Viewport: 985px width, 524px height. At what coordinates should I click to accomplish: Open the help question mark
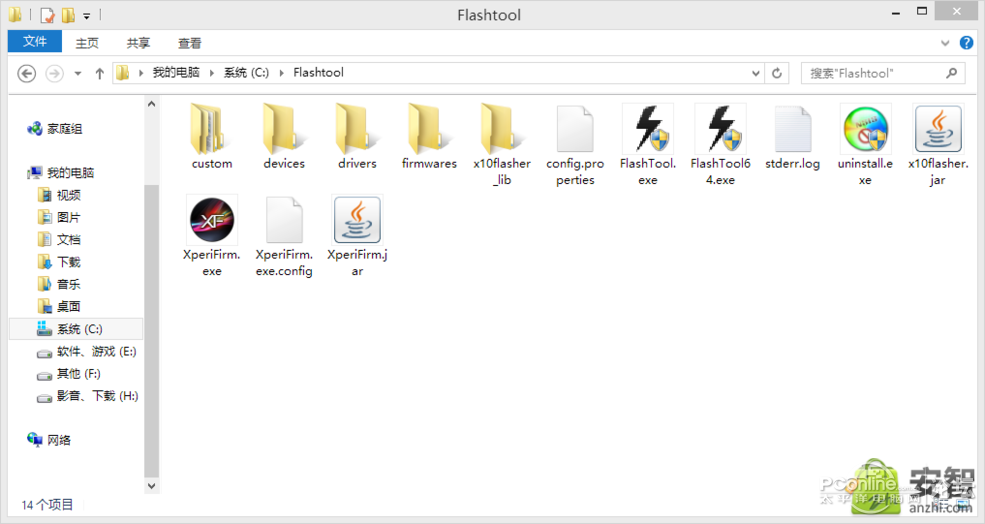click(966, 43)
